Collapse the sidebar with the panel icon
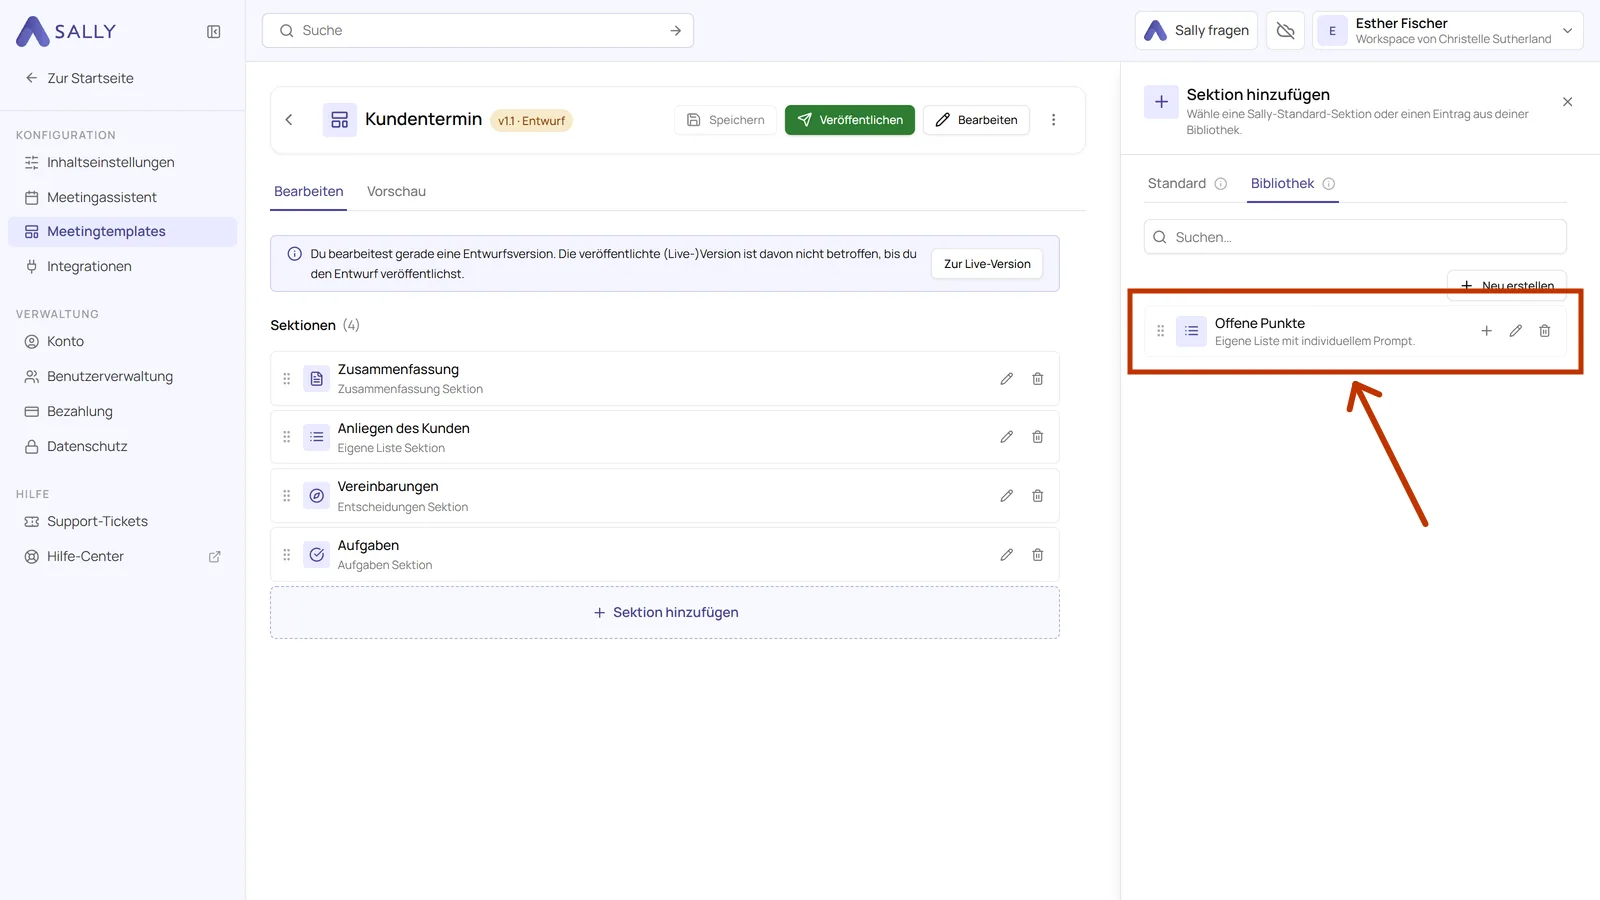The image size is (1600, 900). click(x=214, y=32)
